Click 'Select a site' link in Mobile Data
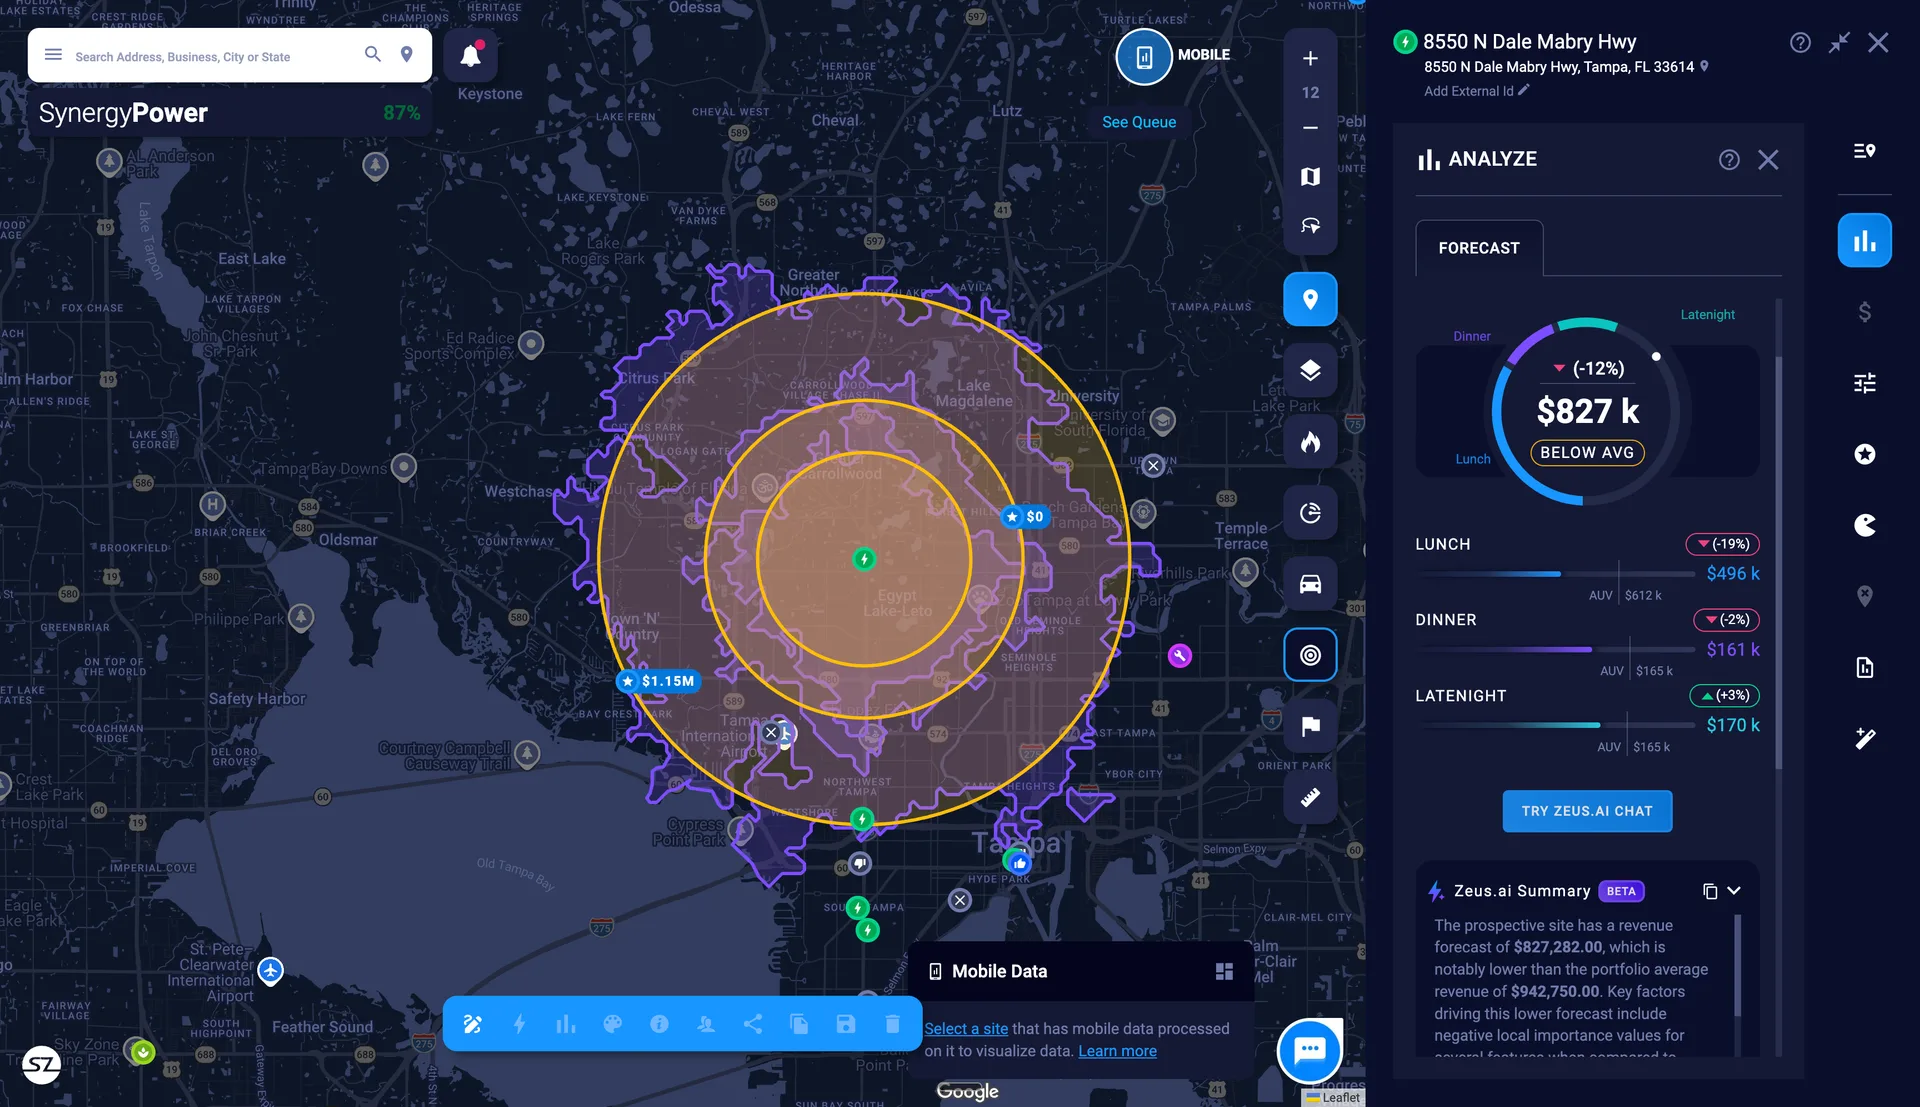1920x1107 pixels. click(966, 1029)
